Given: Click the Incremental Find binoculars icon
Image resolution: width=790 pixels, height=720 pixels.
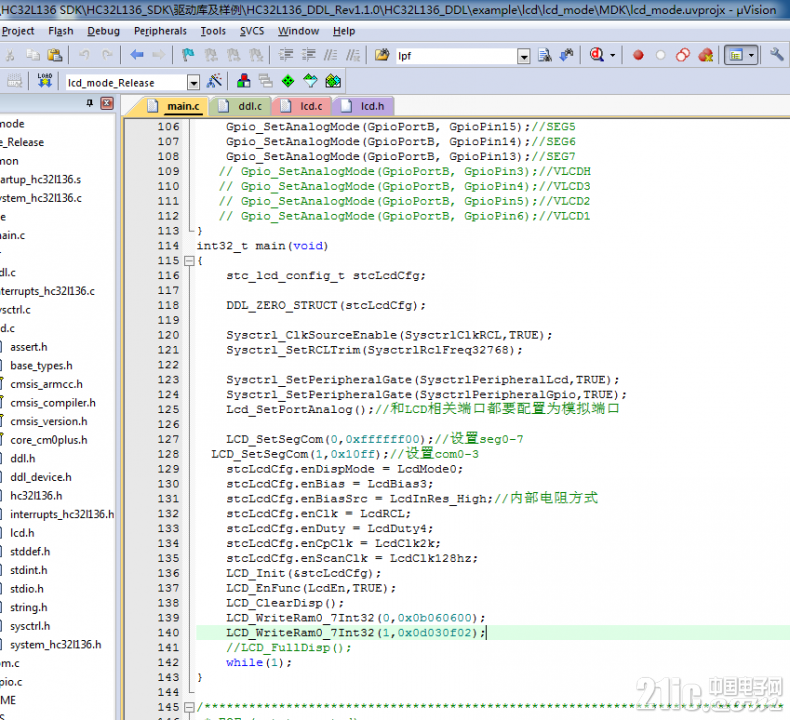Looking at the screenshot, I should (x=567, y=55).
